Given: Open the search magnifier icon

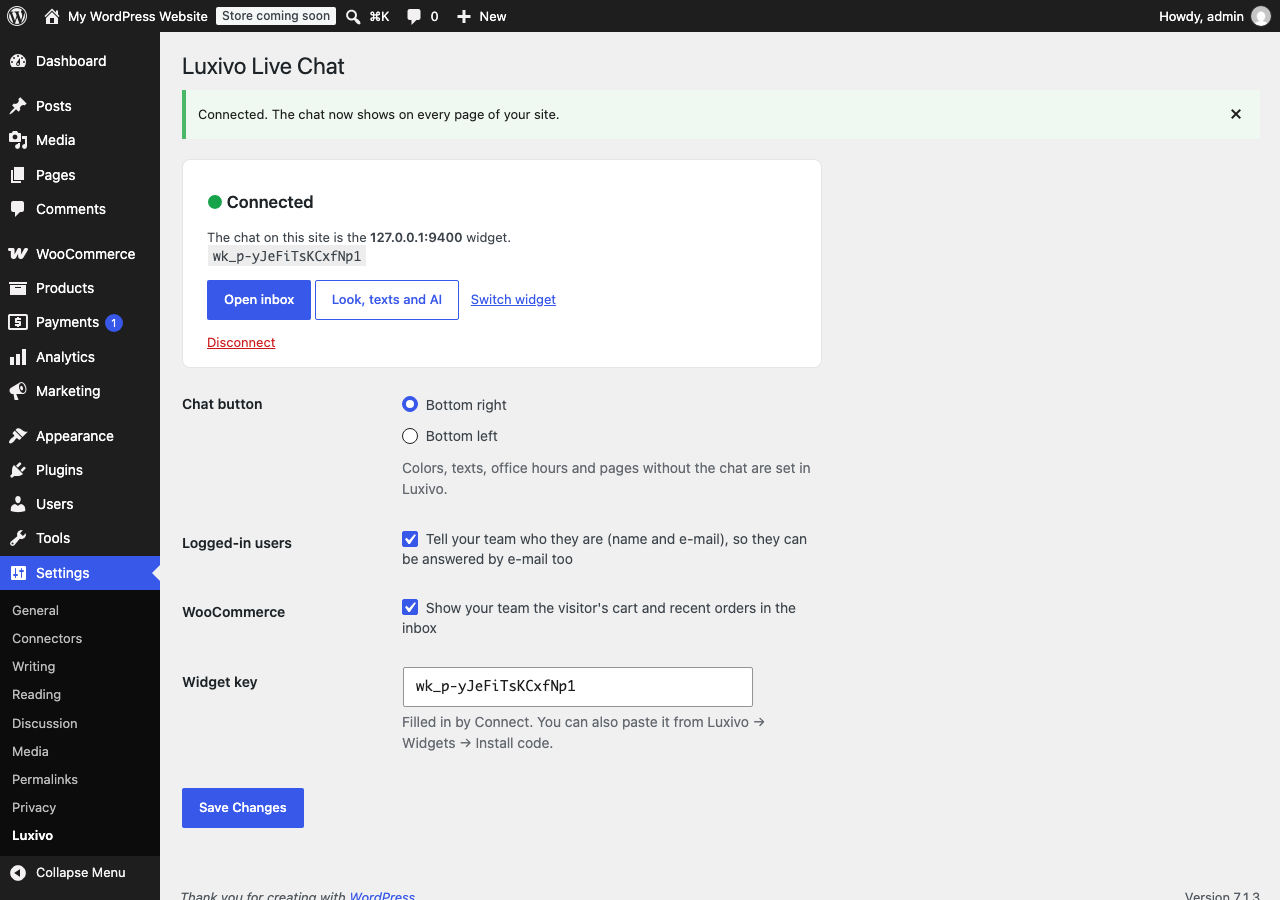Looking at the screenshot, I should [353, 16].
